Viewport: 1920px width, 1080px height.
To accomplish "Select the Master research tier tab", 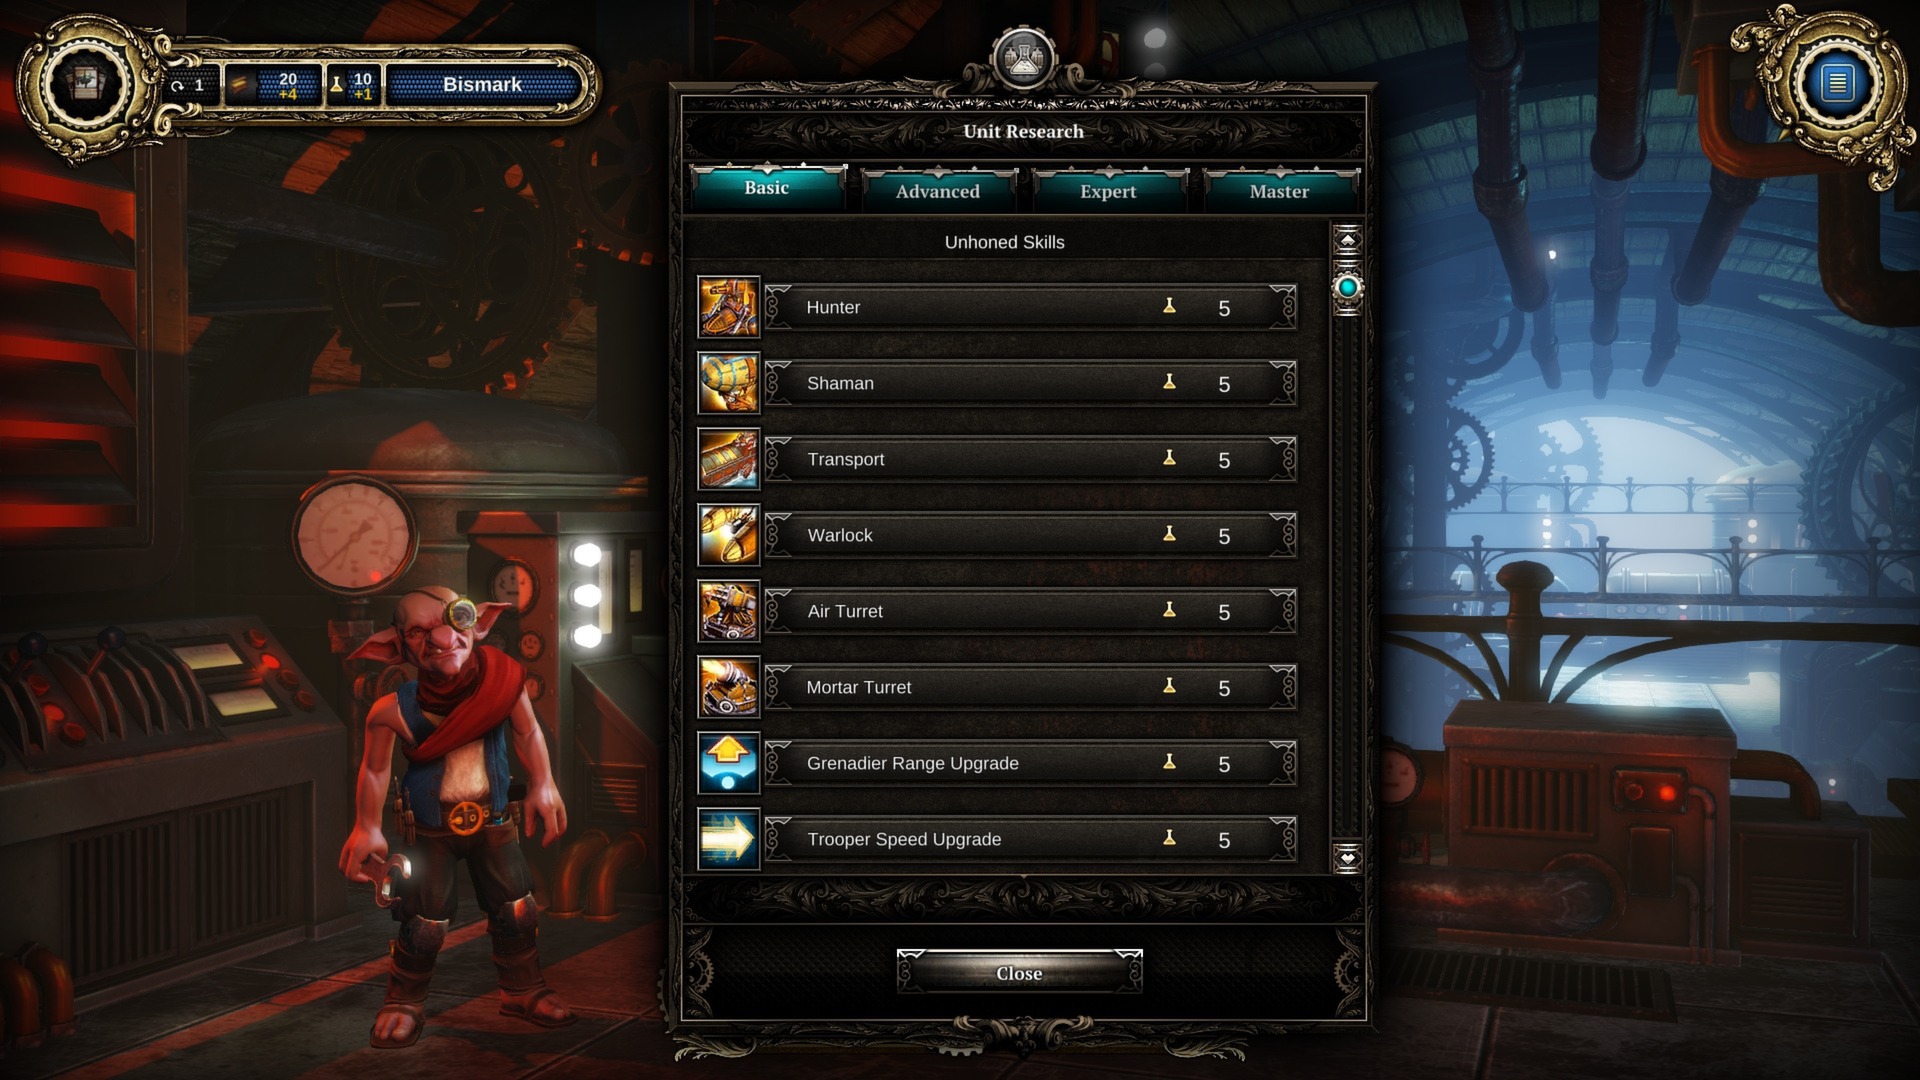I will click(x=1278, y=191).
